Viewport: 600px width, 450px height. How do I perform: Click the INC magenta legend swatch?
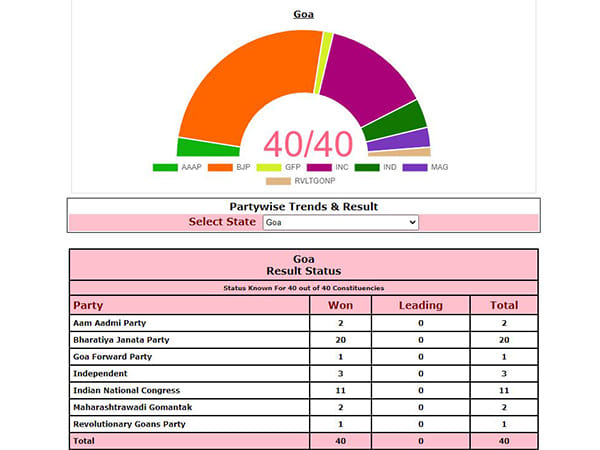(319, 167)
